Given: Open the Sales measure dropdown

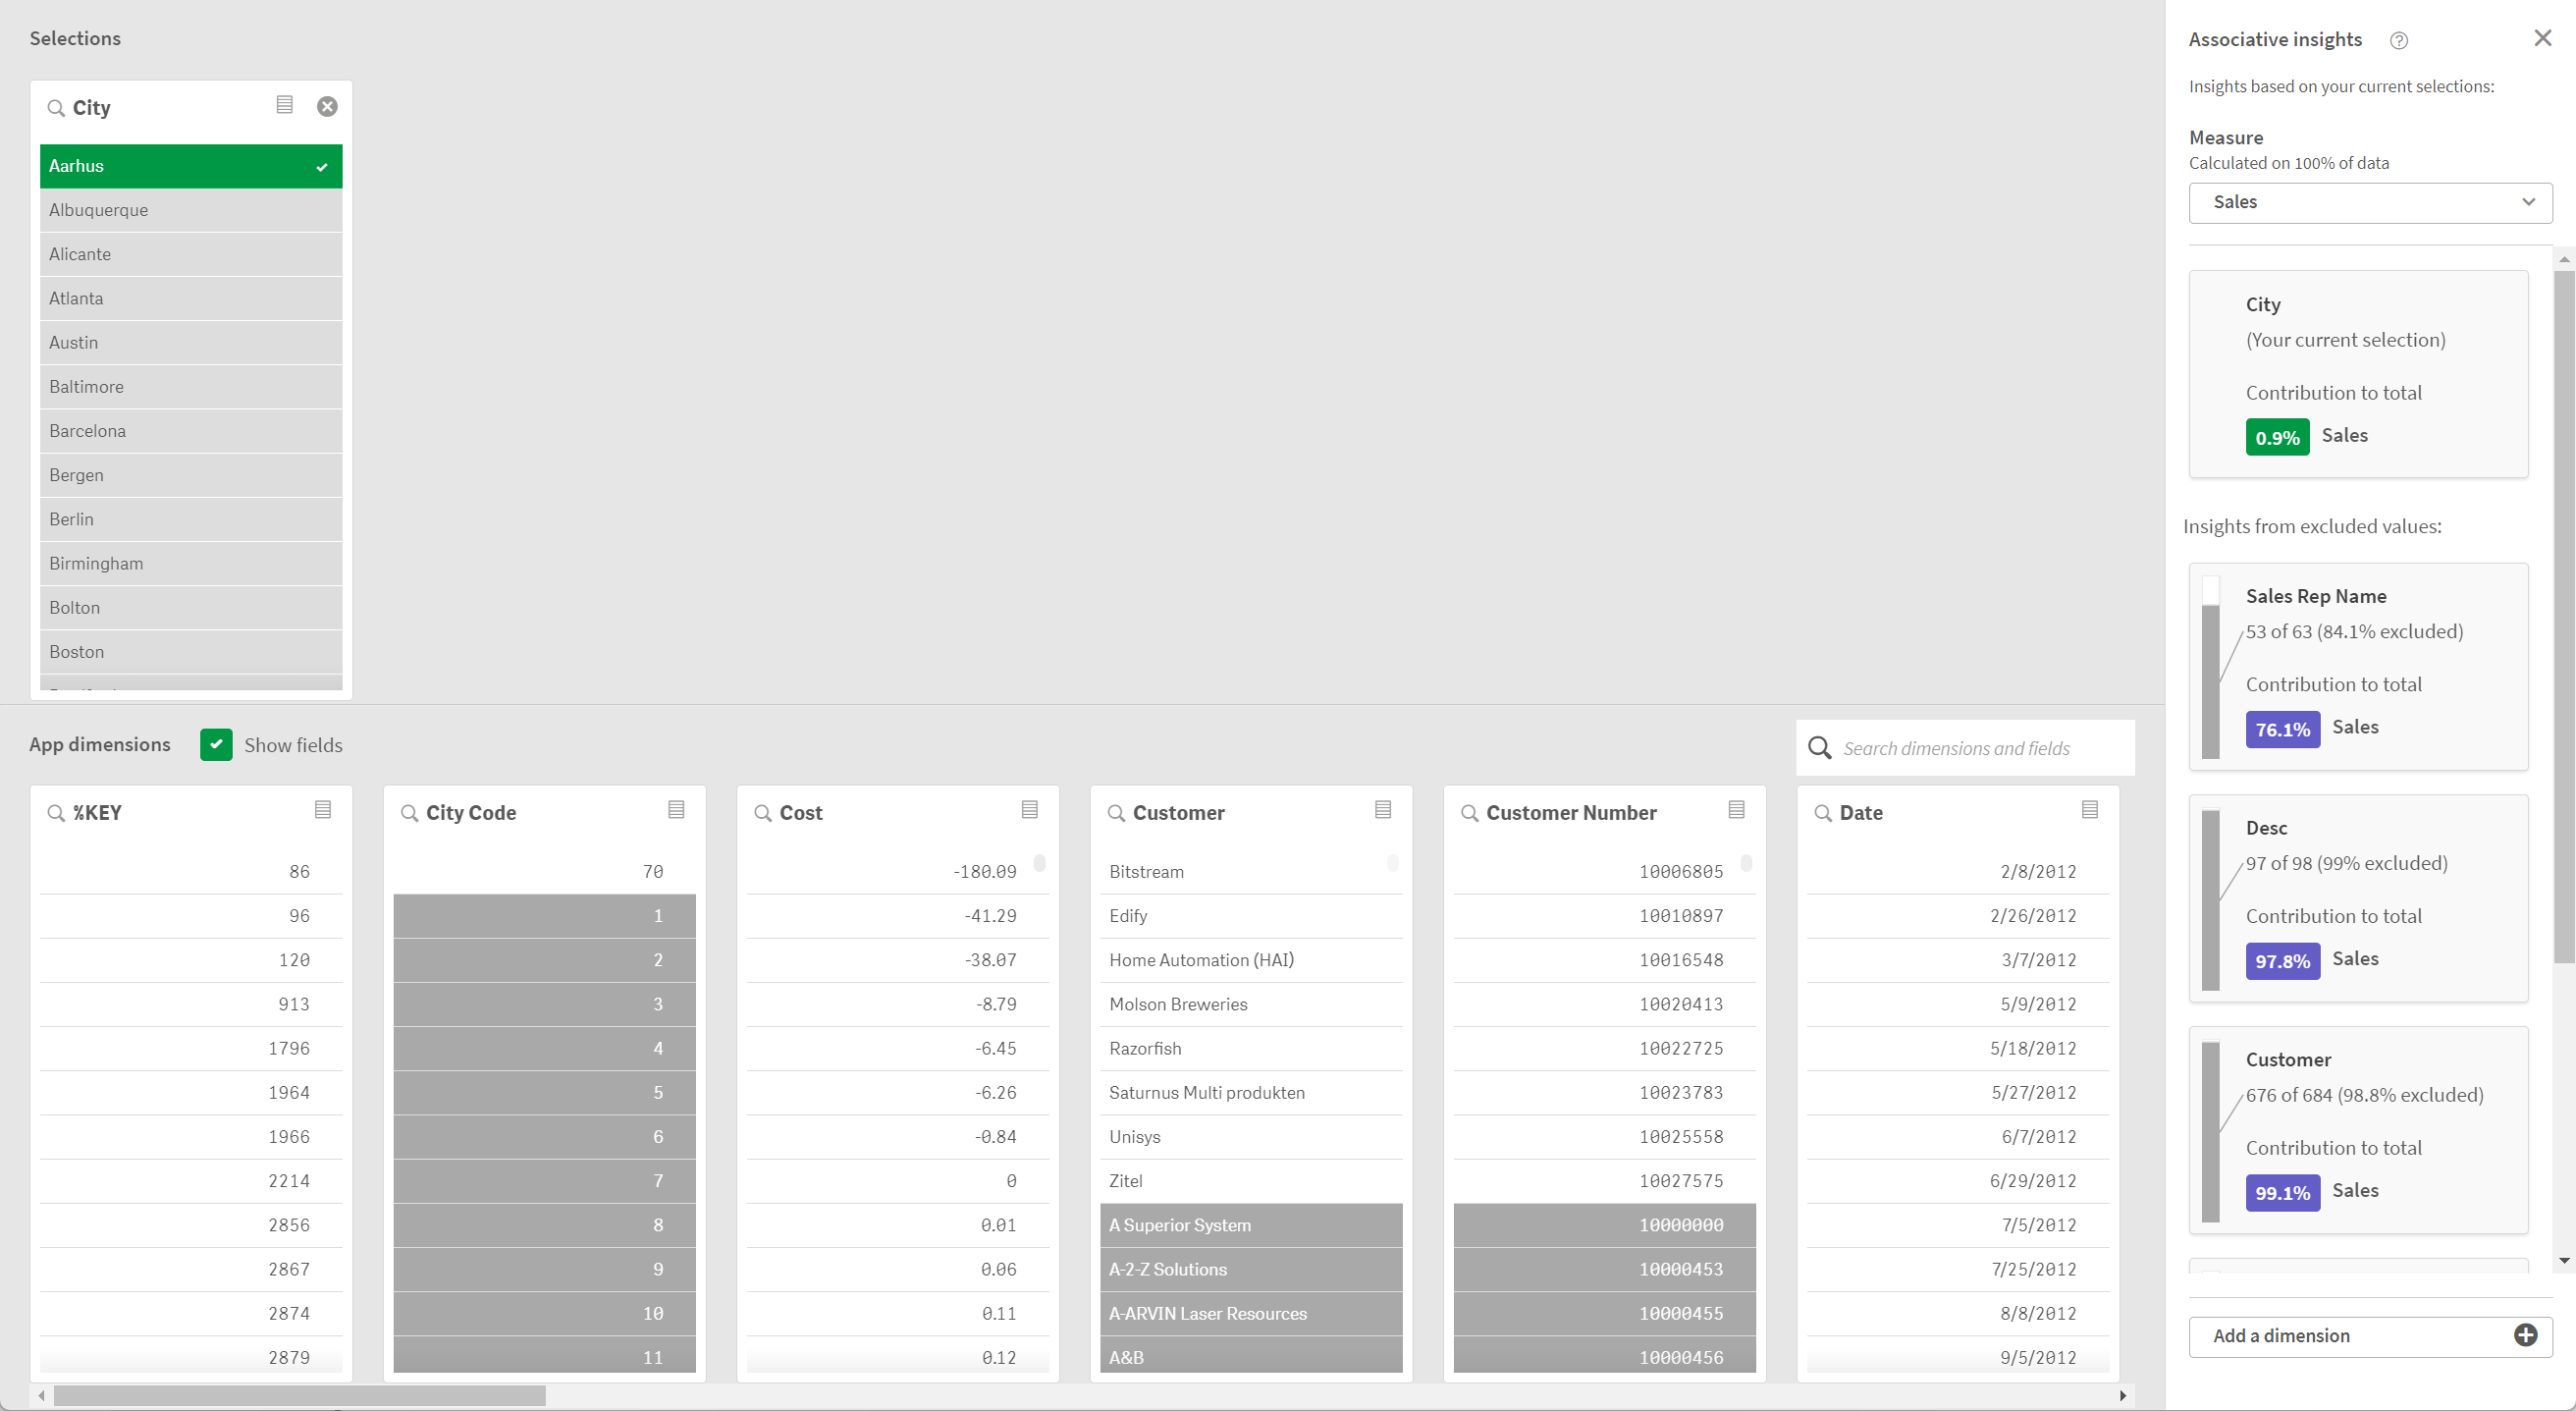Looking at the screenshot, I should click(2368, 202).
